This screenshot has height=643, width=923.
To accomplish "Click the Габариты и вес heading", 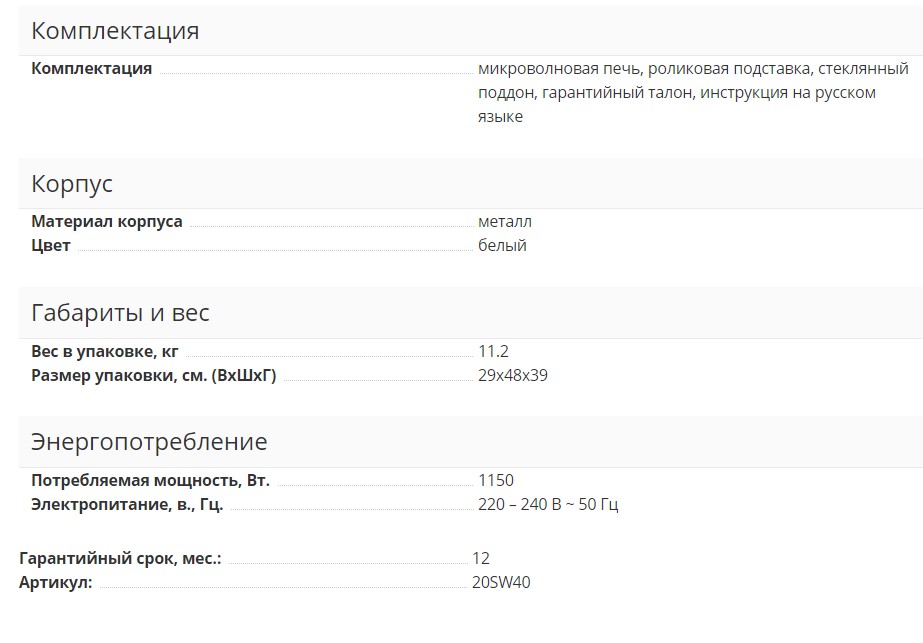I will point(120,313).
